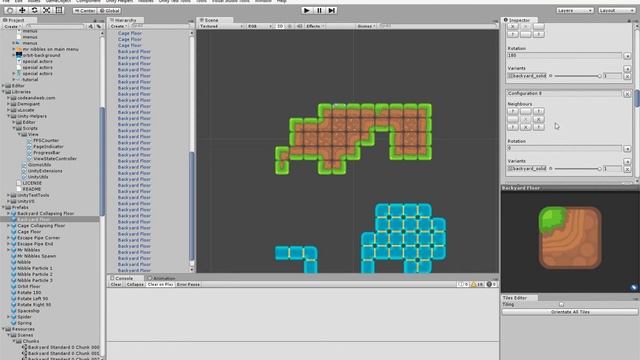Select the Spaceship prefab icon
This screenshot has height=360, width=640.
(x=14, y=311)
